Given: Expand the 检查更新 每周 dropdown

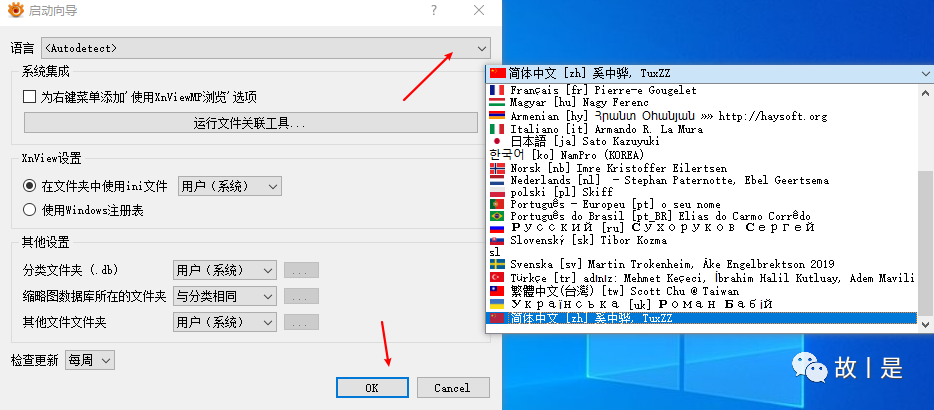Looking at the screenshot, I should point(89,360).
